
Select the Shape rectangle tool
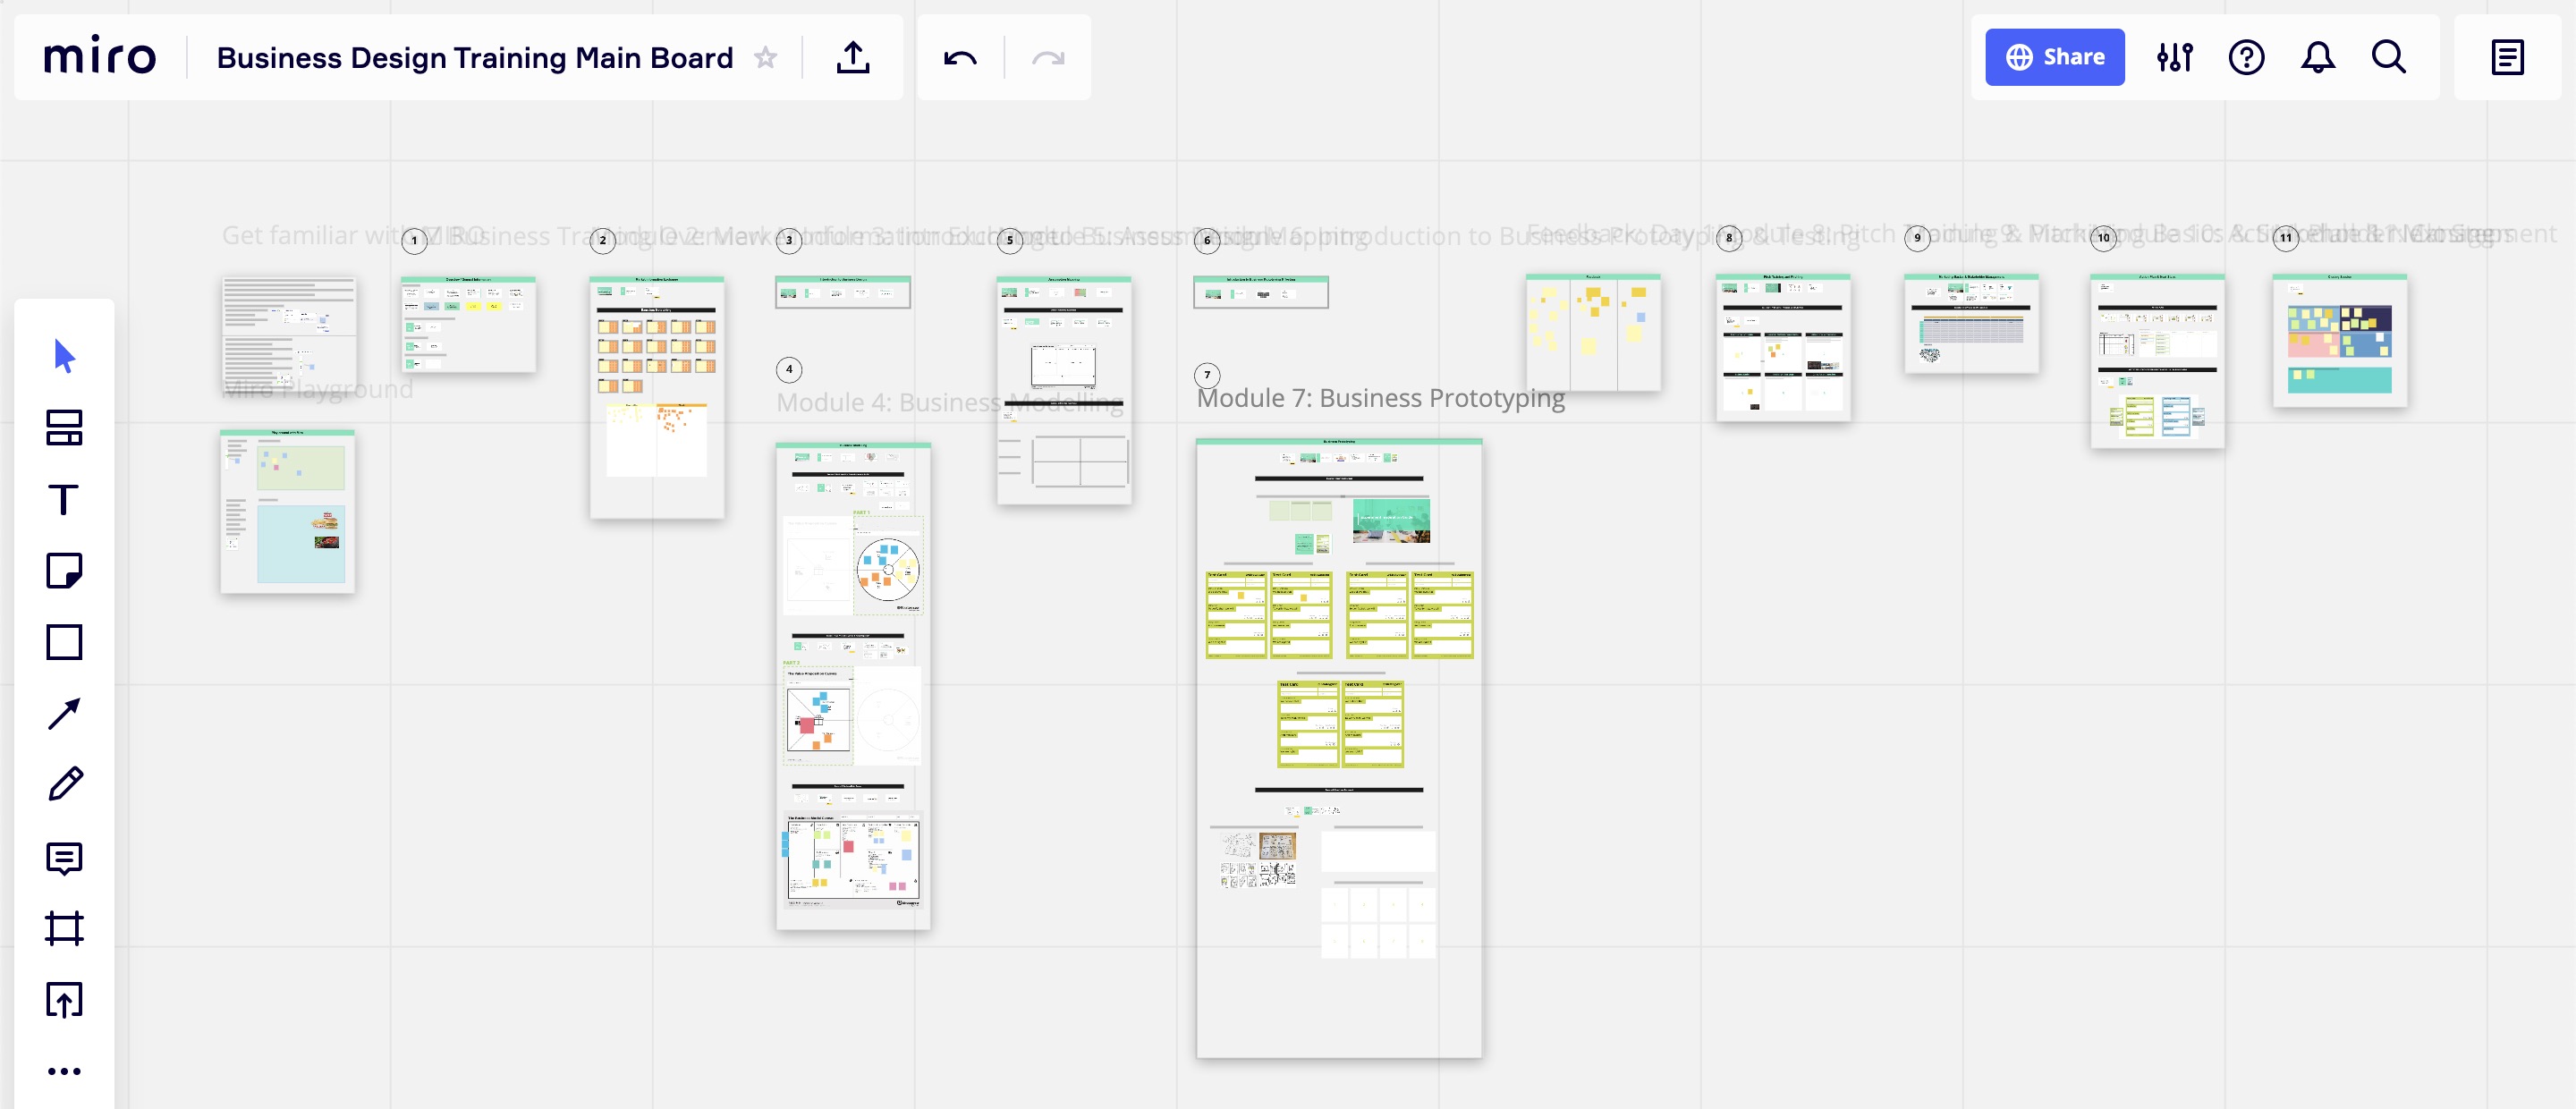[x=64, y=642]
